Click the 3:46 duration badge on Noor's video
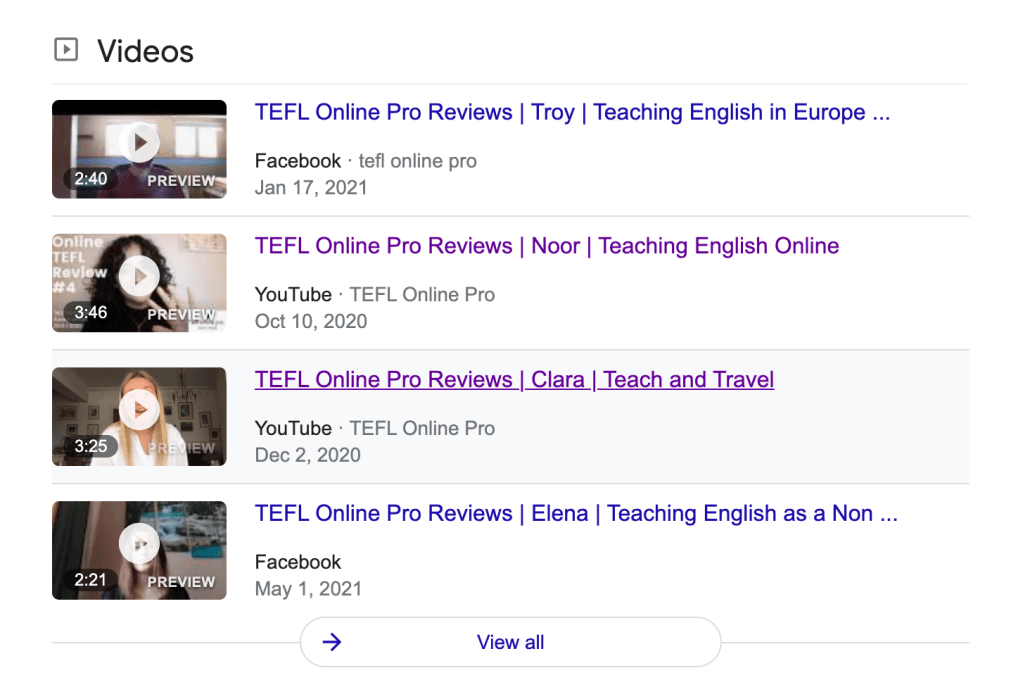Viewport: 1023px width, 687px height. point(91,313)
